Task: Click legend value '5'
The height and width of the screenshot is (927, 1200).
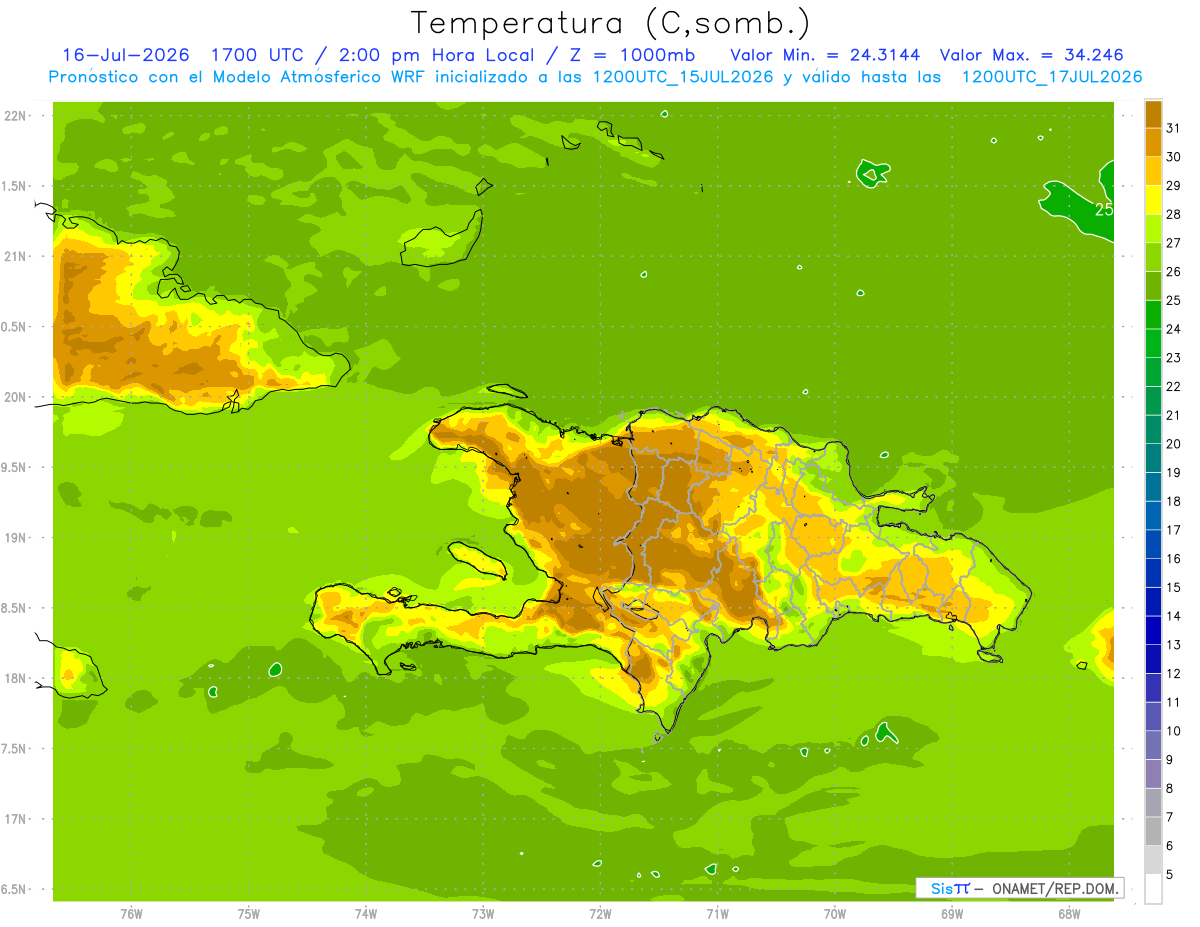Action: (x=1169, y=875)
